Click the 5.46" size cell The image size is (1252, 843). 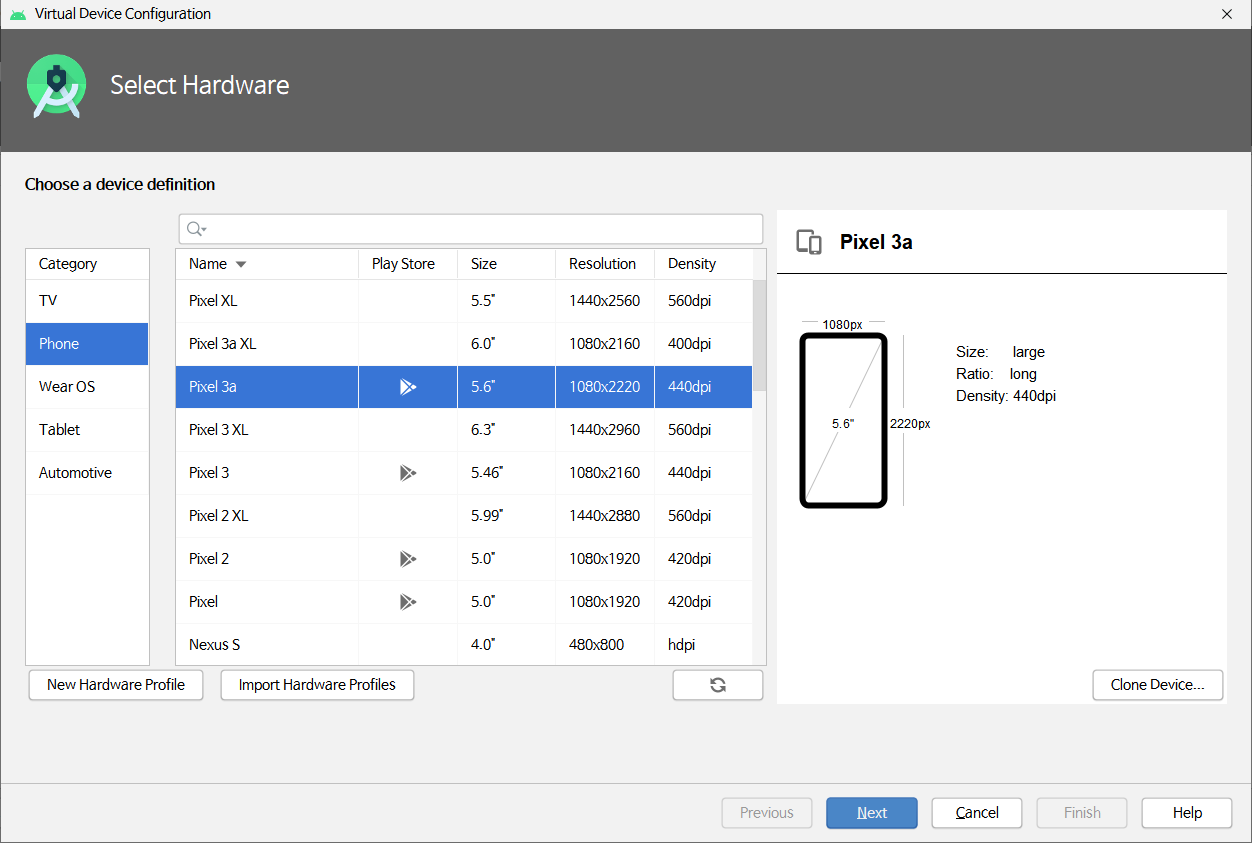[x=506, y=473]
